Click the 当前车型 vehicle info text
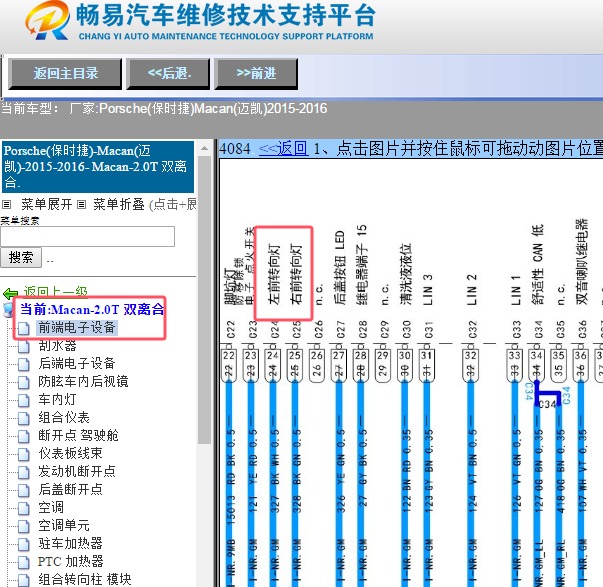The height and width of the screenshot is (587, 603). [164, 108]
